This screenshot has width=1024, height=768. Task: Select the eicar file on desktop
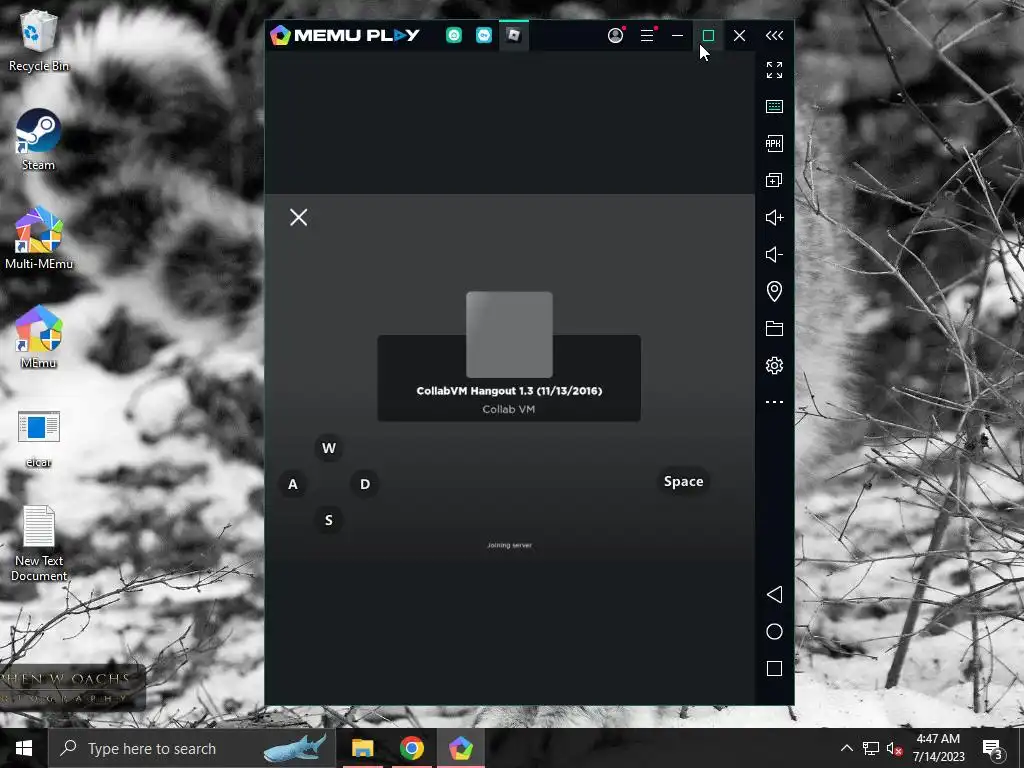(39, 438)
